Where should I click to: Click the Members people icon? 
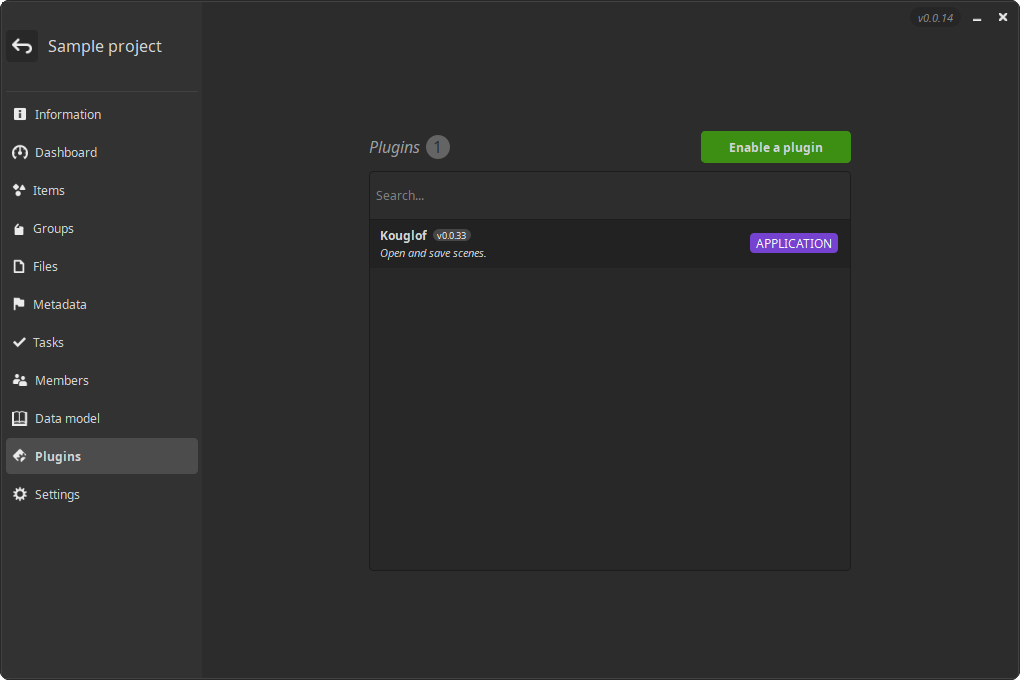[19, 380]
